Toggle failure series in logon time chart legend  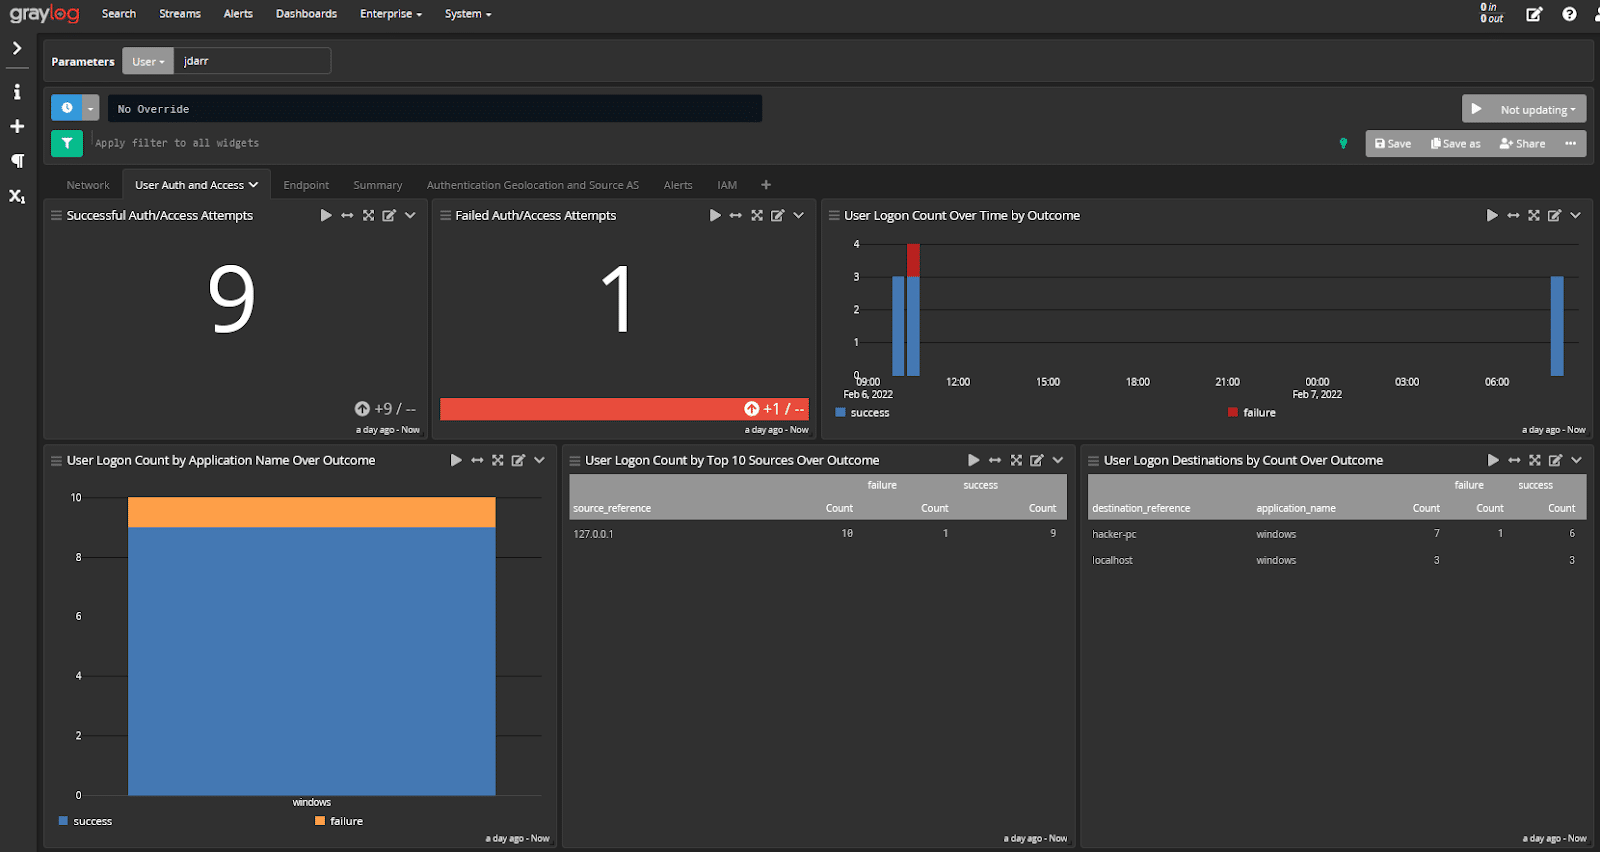point(1258,412)
